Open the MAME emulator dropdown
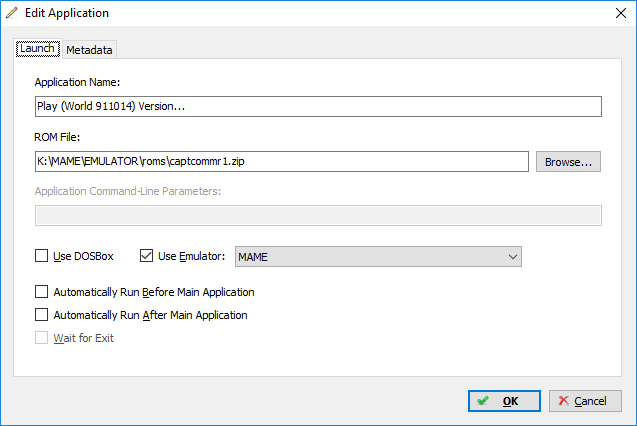The height and width of the screenshot is (426, 637). (x=378, y=257)
